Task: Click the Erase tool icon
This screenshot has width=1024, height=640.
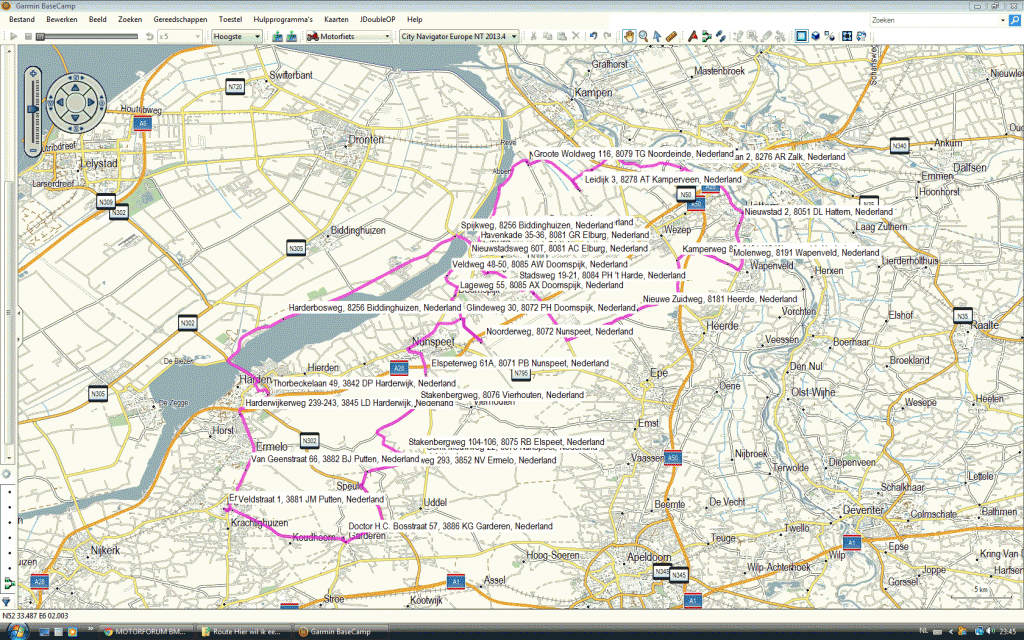Action: pos(766,37)
